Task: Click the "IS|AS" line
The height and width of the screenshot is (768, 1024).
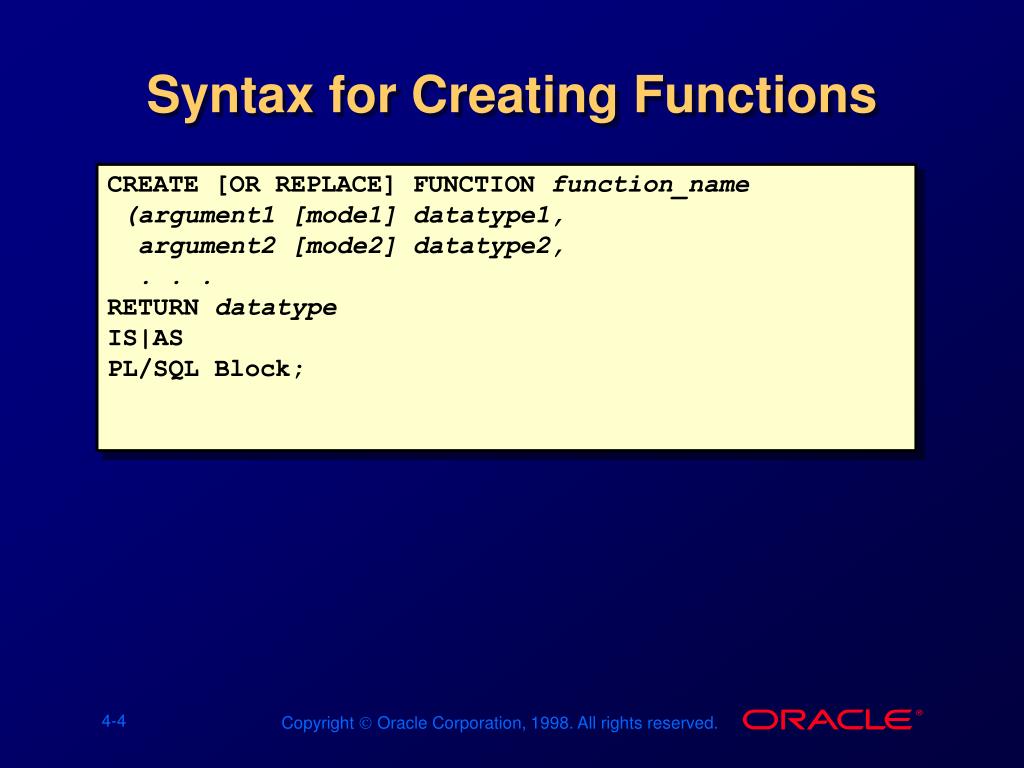Action: pos(145,338)
